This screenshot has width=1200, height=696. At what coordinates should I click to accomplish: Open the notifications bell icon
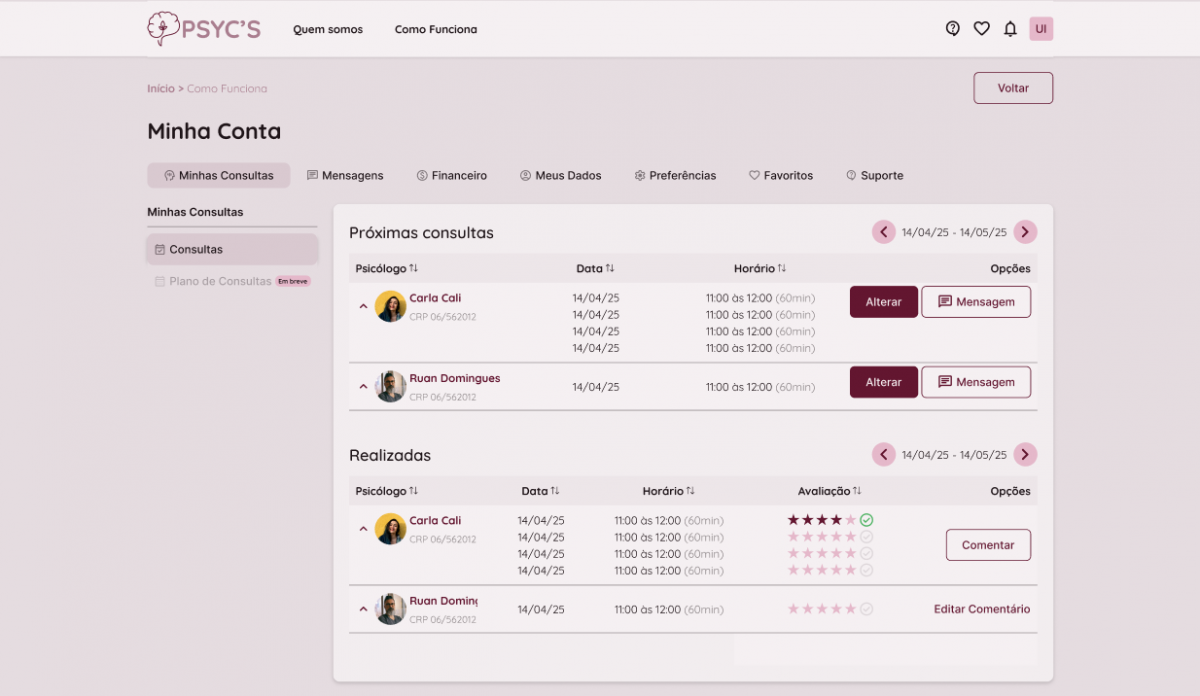click(1010, 29)
